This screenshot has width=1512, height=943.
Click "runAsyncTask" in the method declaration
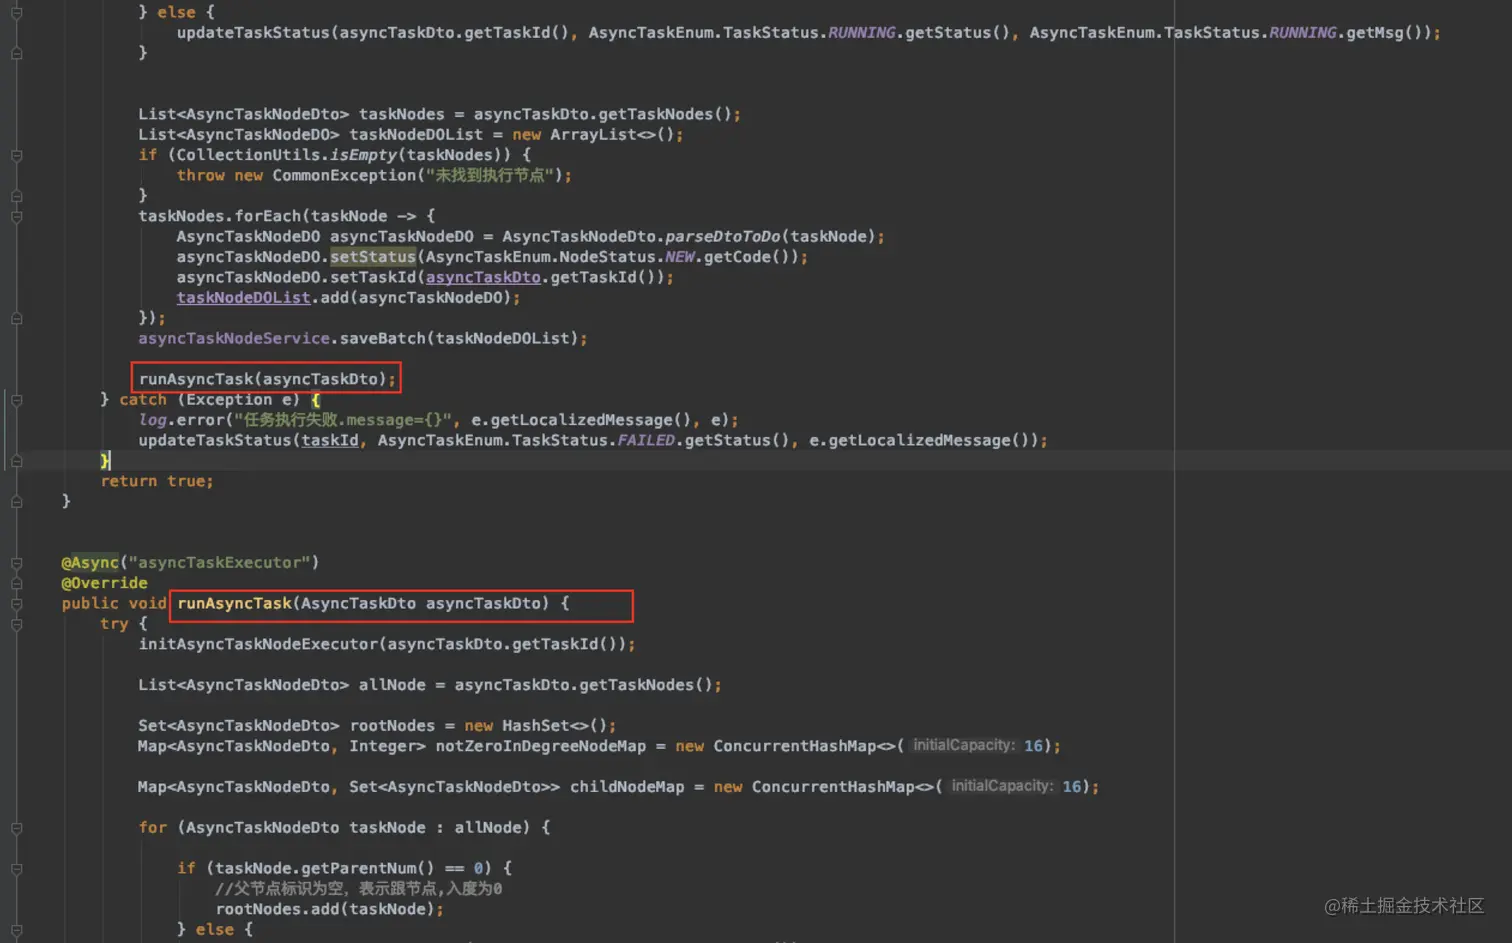[x=235, y=603]
